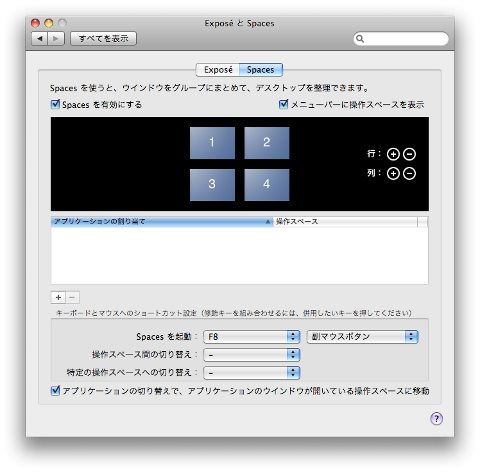This screenshot has width=480, height=472.
Task: Minimize the window with the yellow button
Action: [49, 23]
